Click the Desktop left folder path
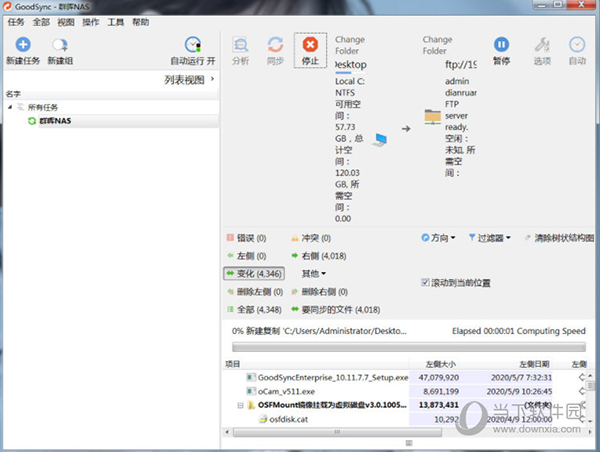 (351, 65)
